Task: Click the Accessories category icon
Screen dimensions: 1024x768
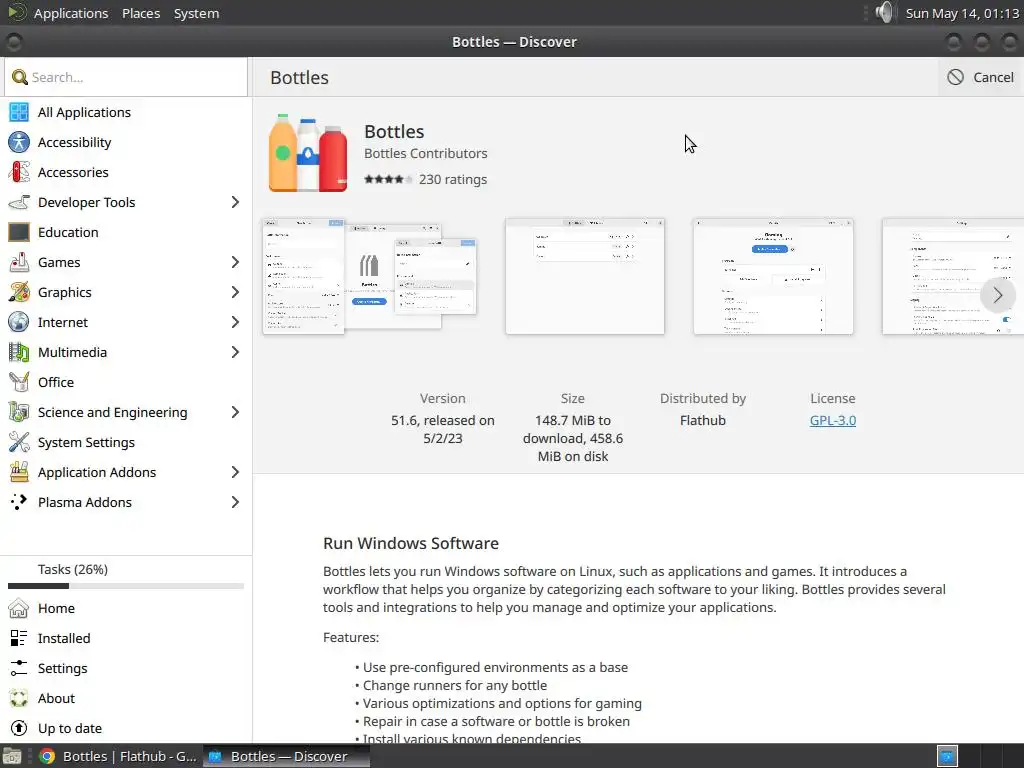Action: tap(19, 172)
